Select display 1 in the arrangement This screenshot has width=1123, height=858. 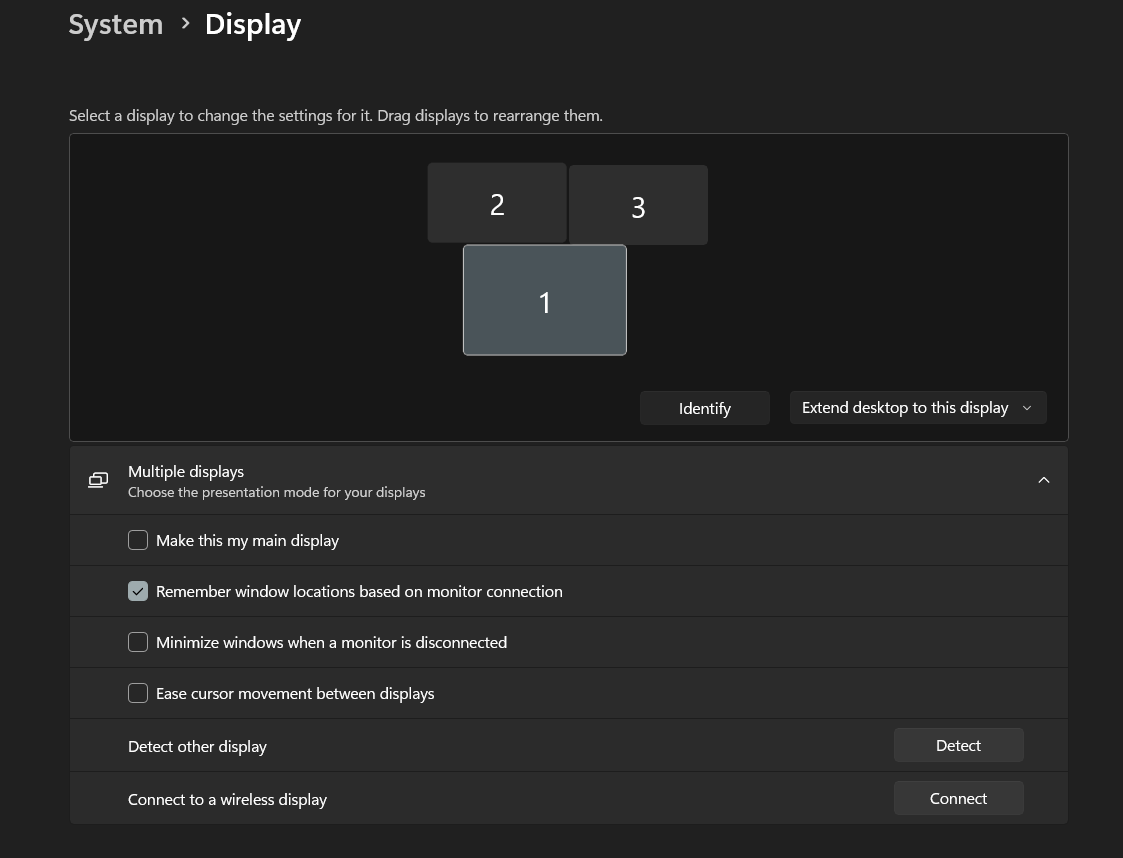(544, 300)
